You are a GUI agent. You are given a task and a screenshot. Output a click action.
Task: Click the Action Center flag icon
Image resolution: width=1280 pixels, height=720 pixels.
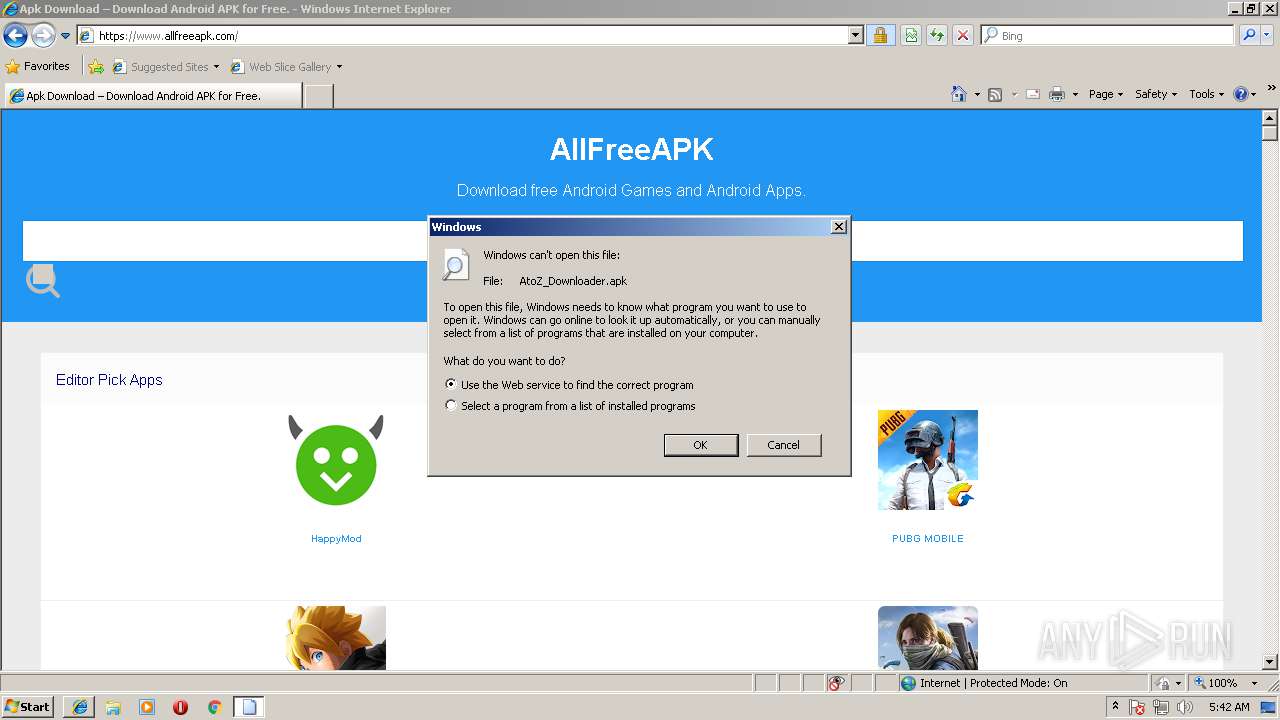coord(1137,708)
